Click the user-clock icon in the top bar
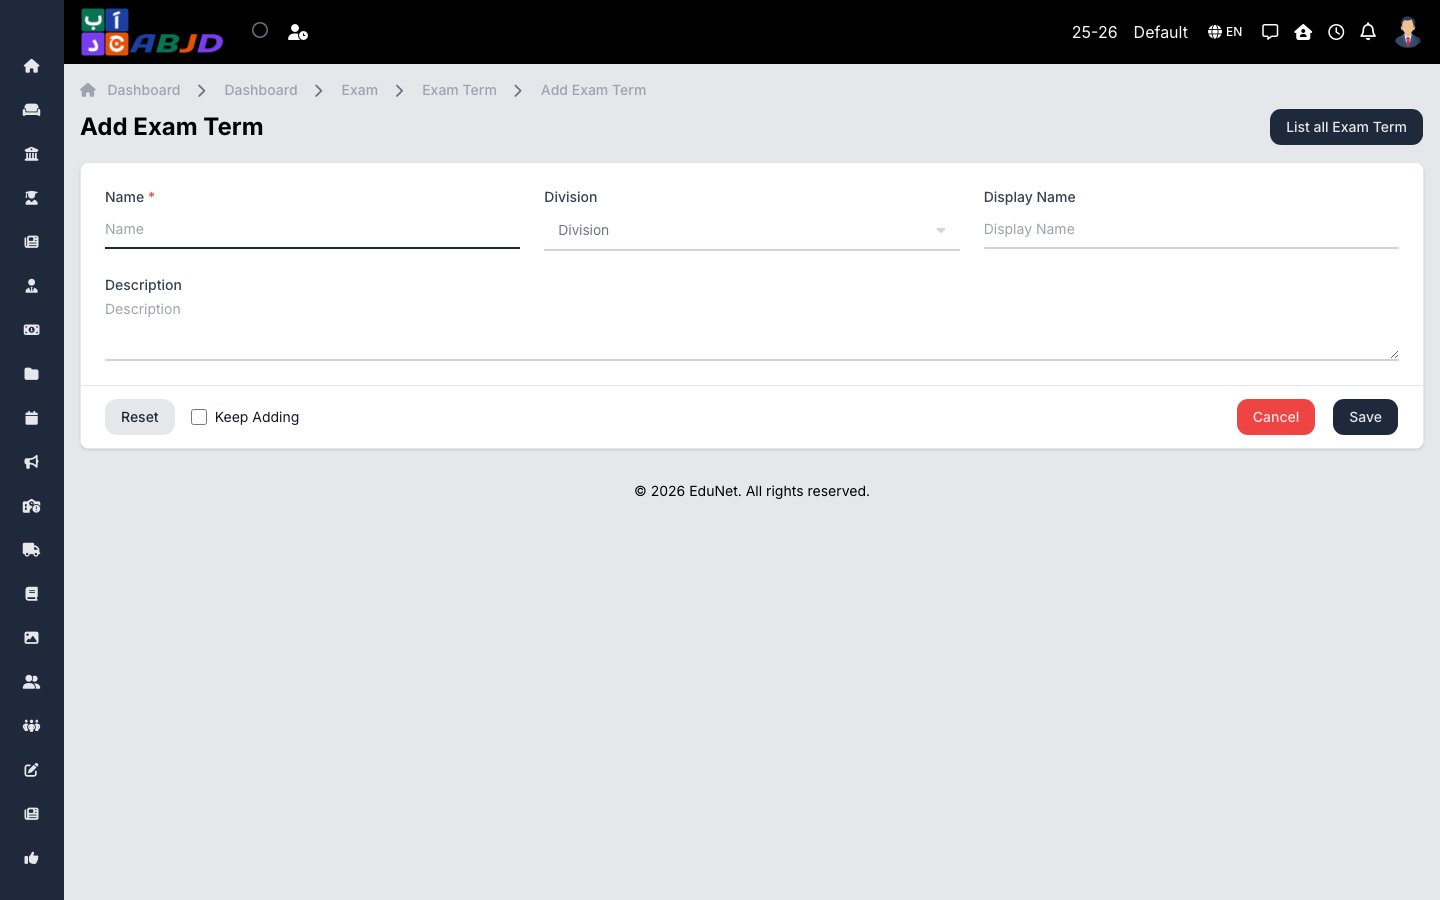Screen dimensions: 1440x900 click(298, 32)
